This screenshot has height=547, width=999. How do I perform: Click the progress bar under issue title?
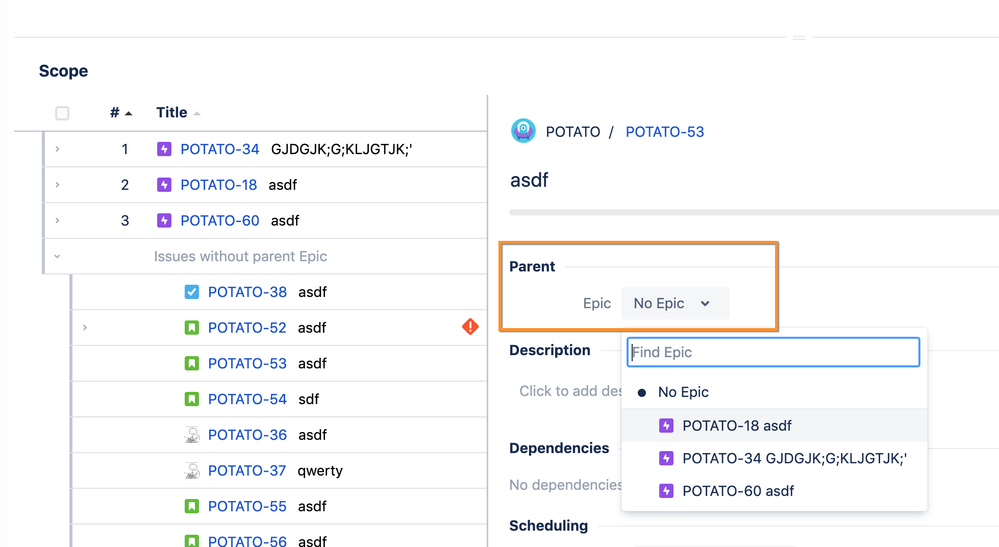(754, 212)
